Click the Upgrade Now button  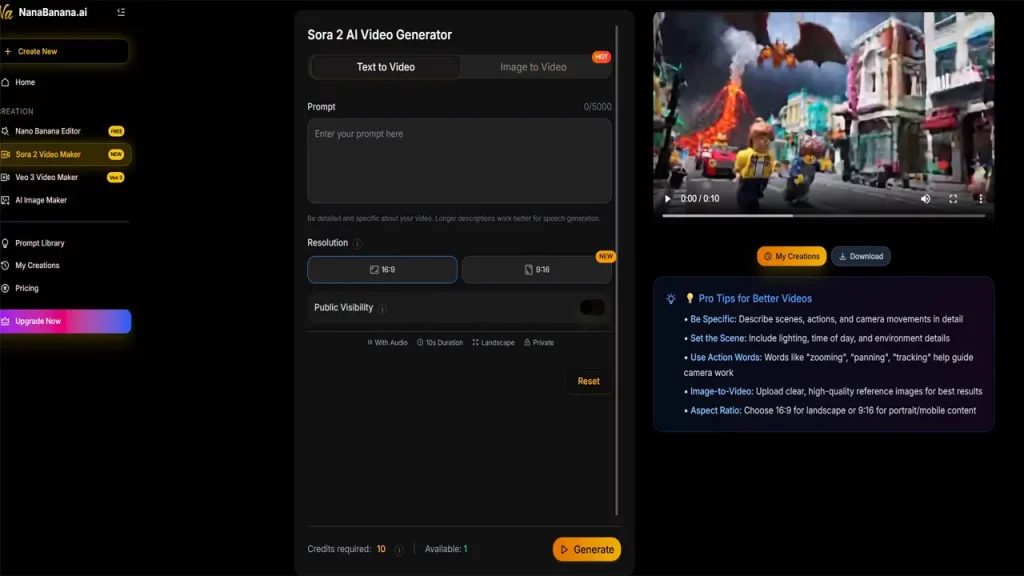(x=65, y=321)
